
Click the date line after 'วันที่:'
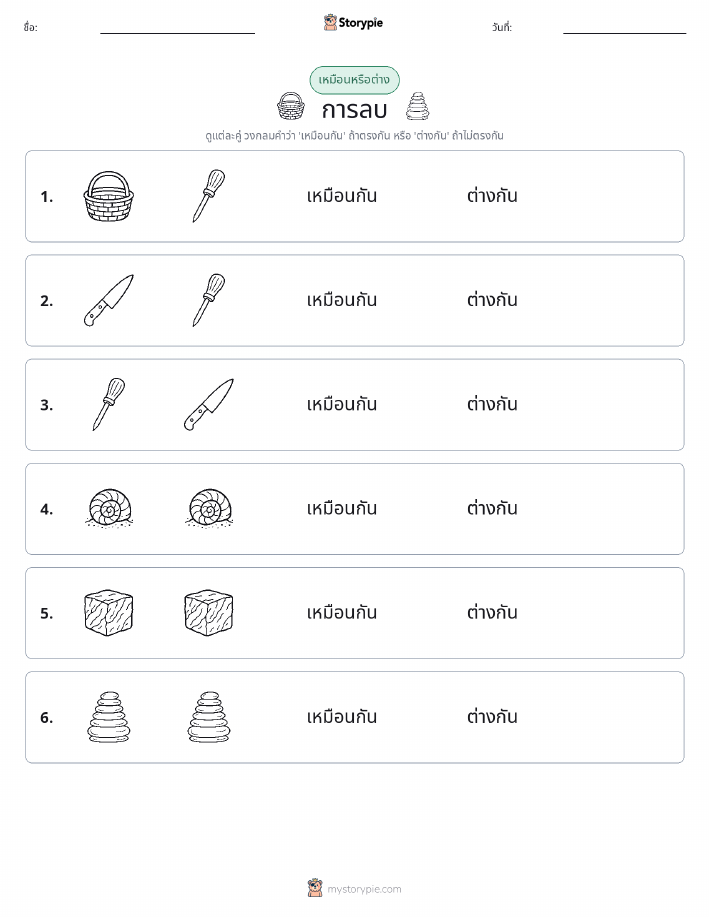pyautogui.click(x=624, y=27)
